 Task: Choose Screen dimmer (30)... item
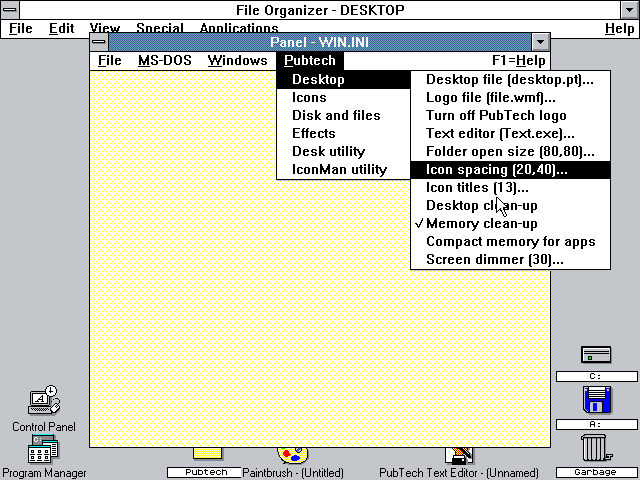coord(510,260)
